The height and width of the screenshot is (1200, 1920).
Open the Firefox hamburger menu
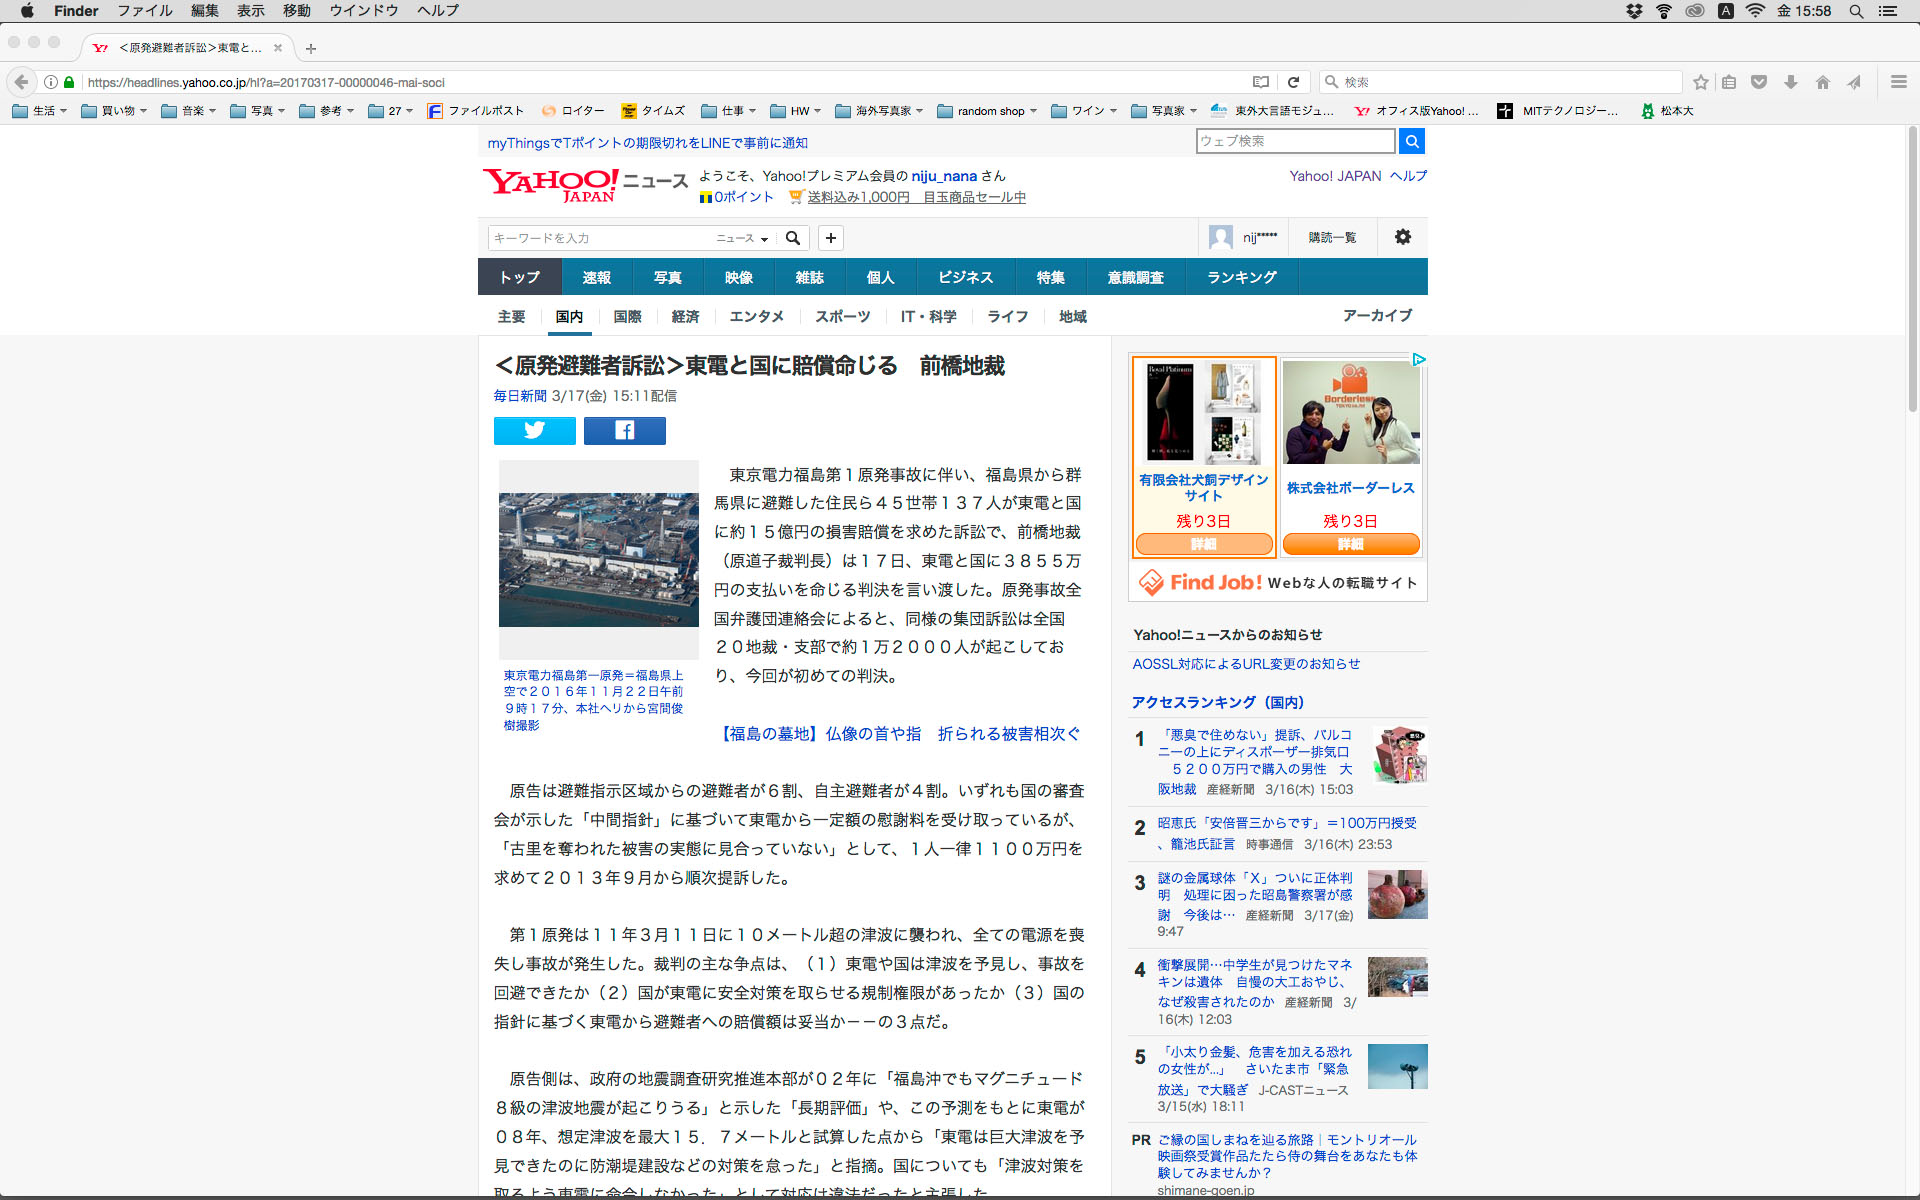[x=1898, y=82]
